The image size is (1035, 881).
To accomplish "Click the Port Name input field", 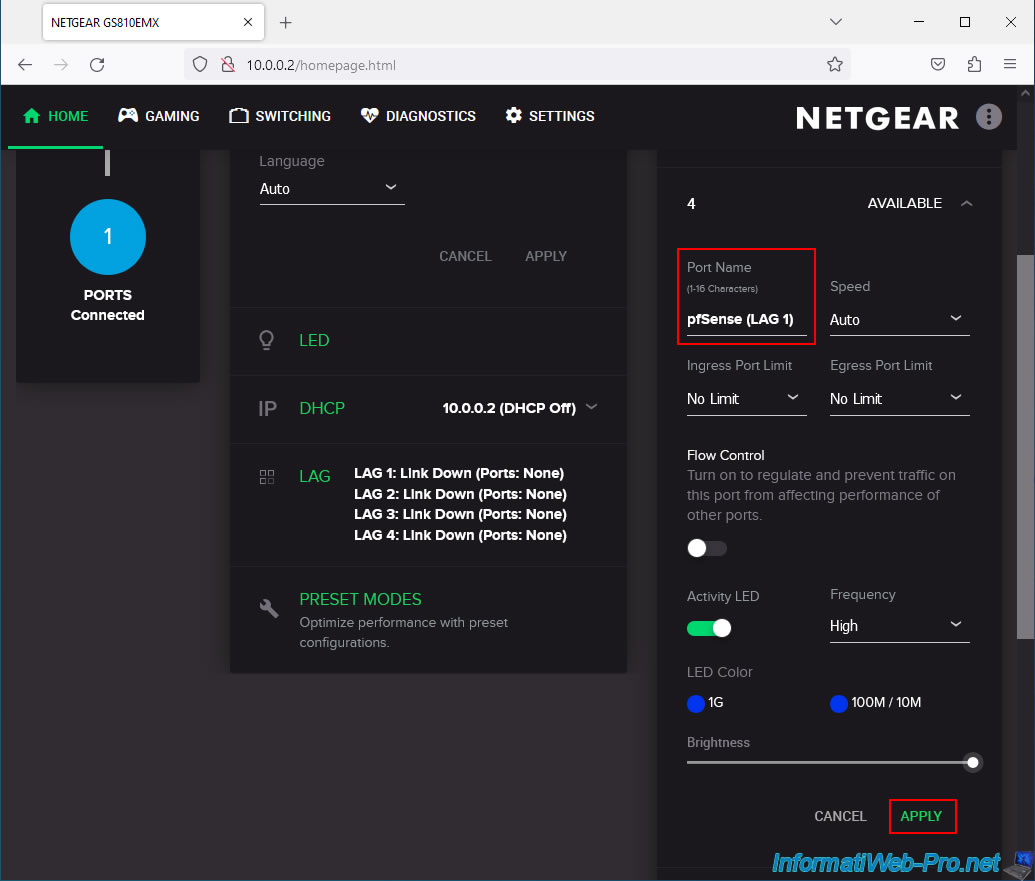I will coord(747,320).
